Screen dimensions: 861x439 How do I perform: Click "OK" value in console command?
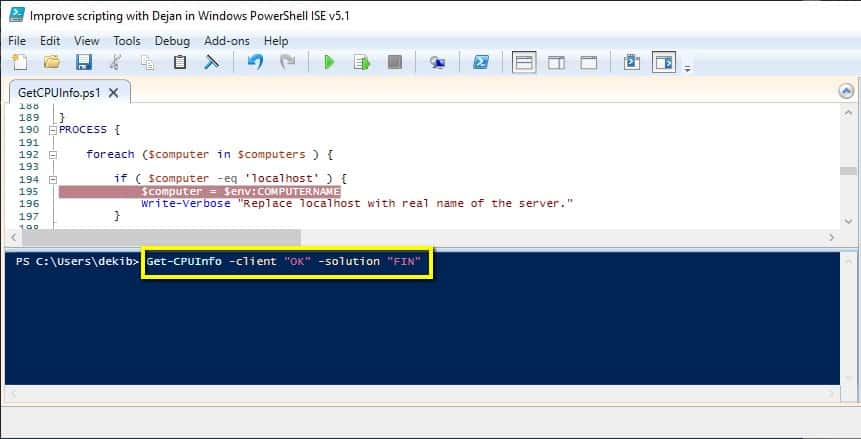[298, 262]
